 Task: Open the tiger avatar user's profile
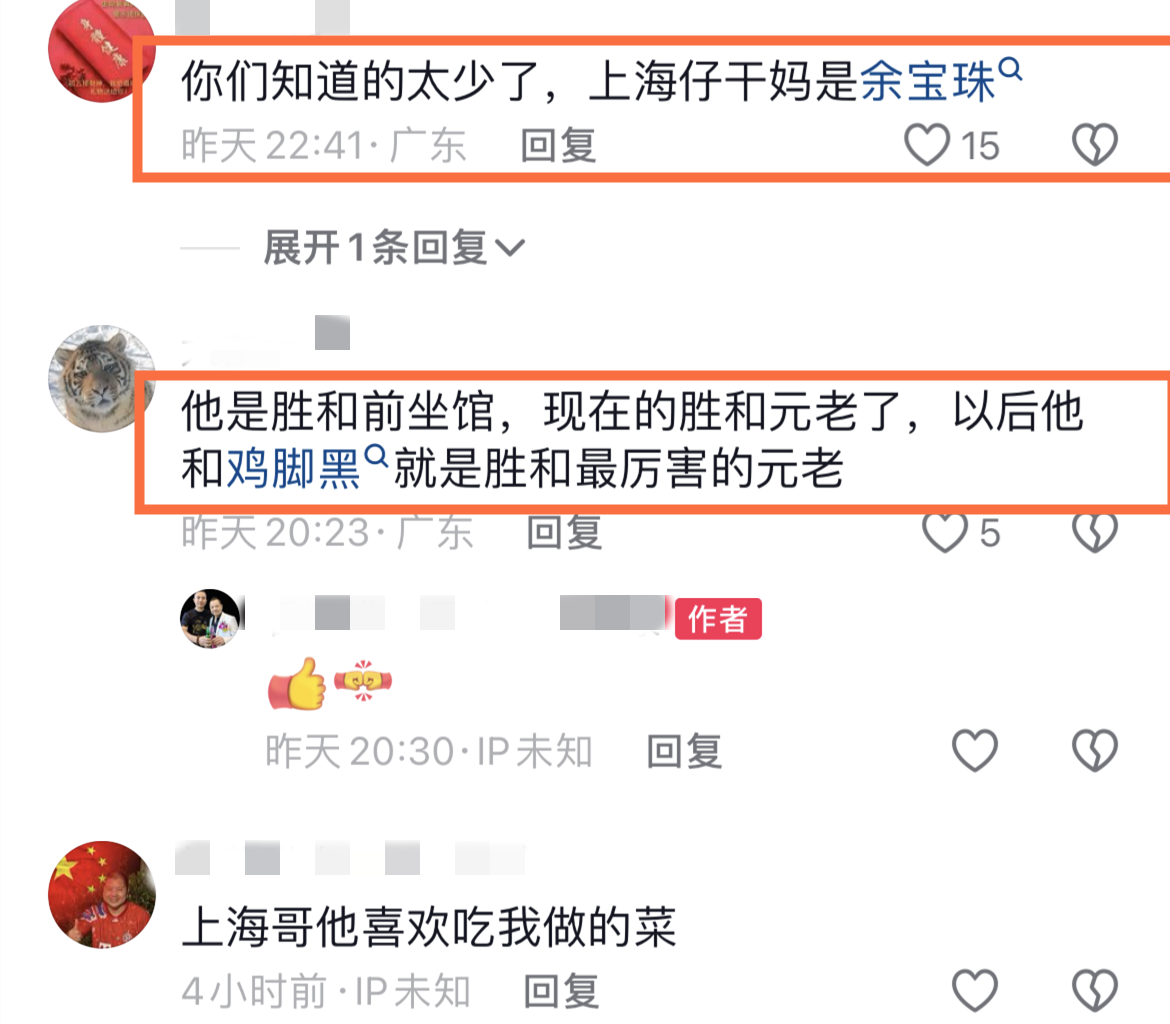(101, 378)
